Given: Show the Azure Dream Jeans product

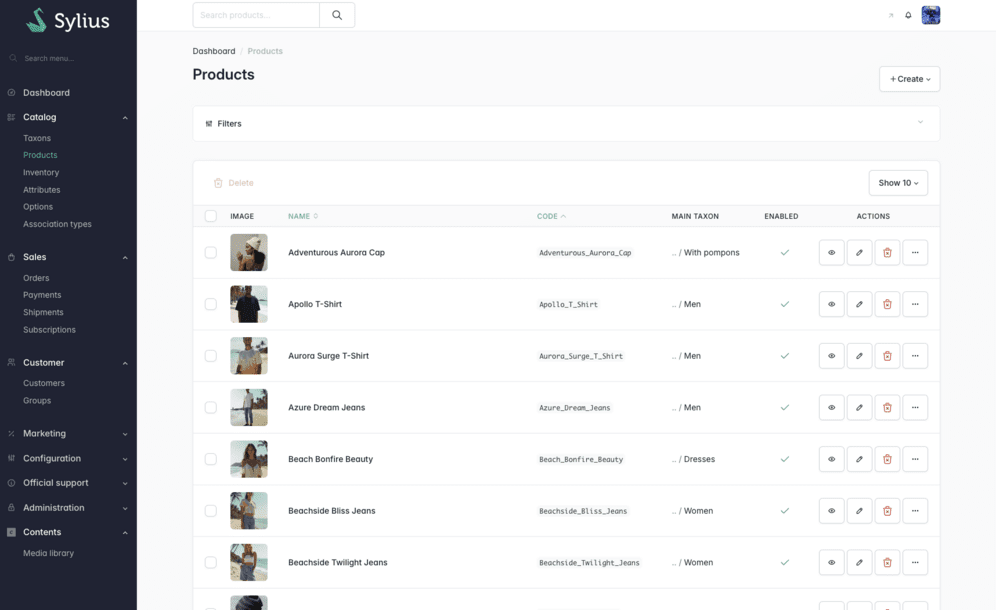Looking at the screenshot, I should [x=831, y=407].
